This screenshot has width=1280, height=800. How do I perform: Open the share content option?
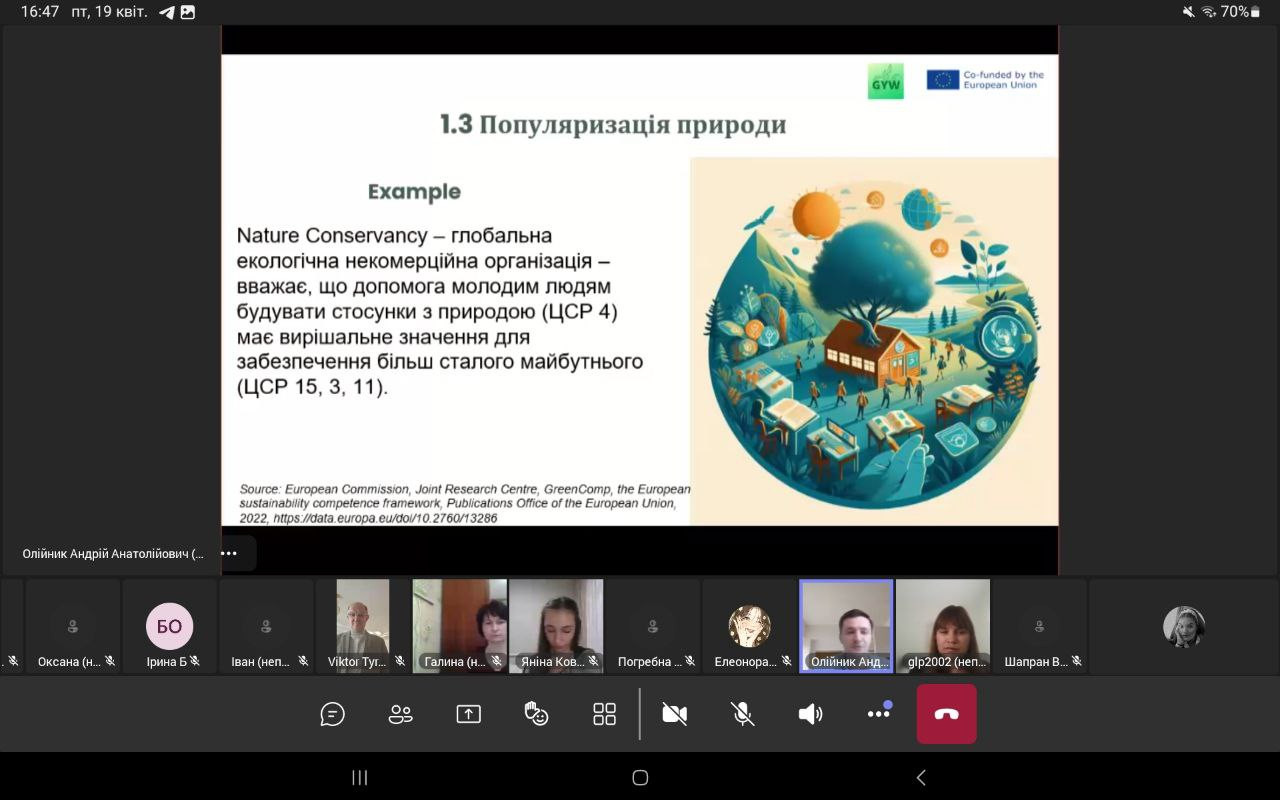[x=468, y=714]
